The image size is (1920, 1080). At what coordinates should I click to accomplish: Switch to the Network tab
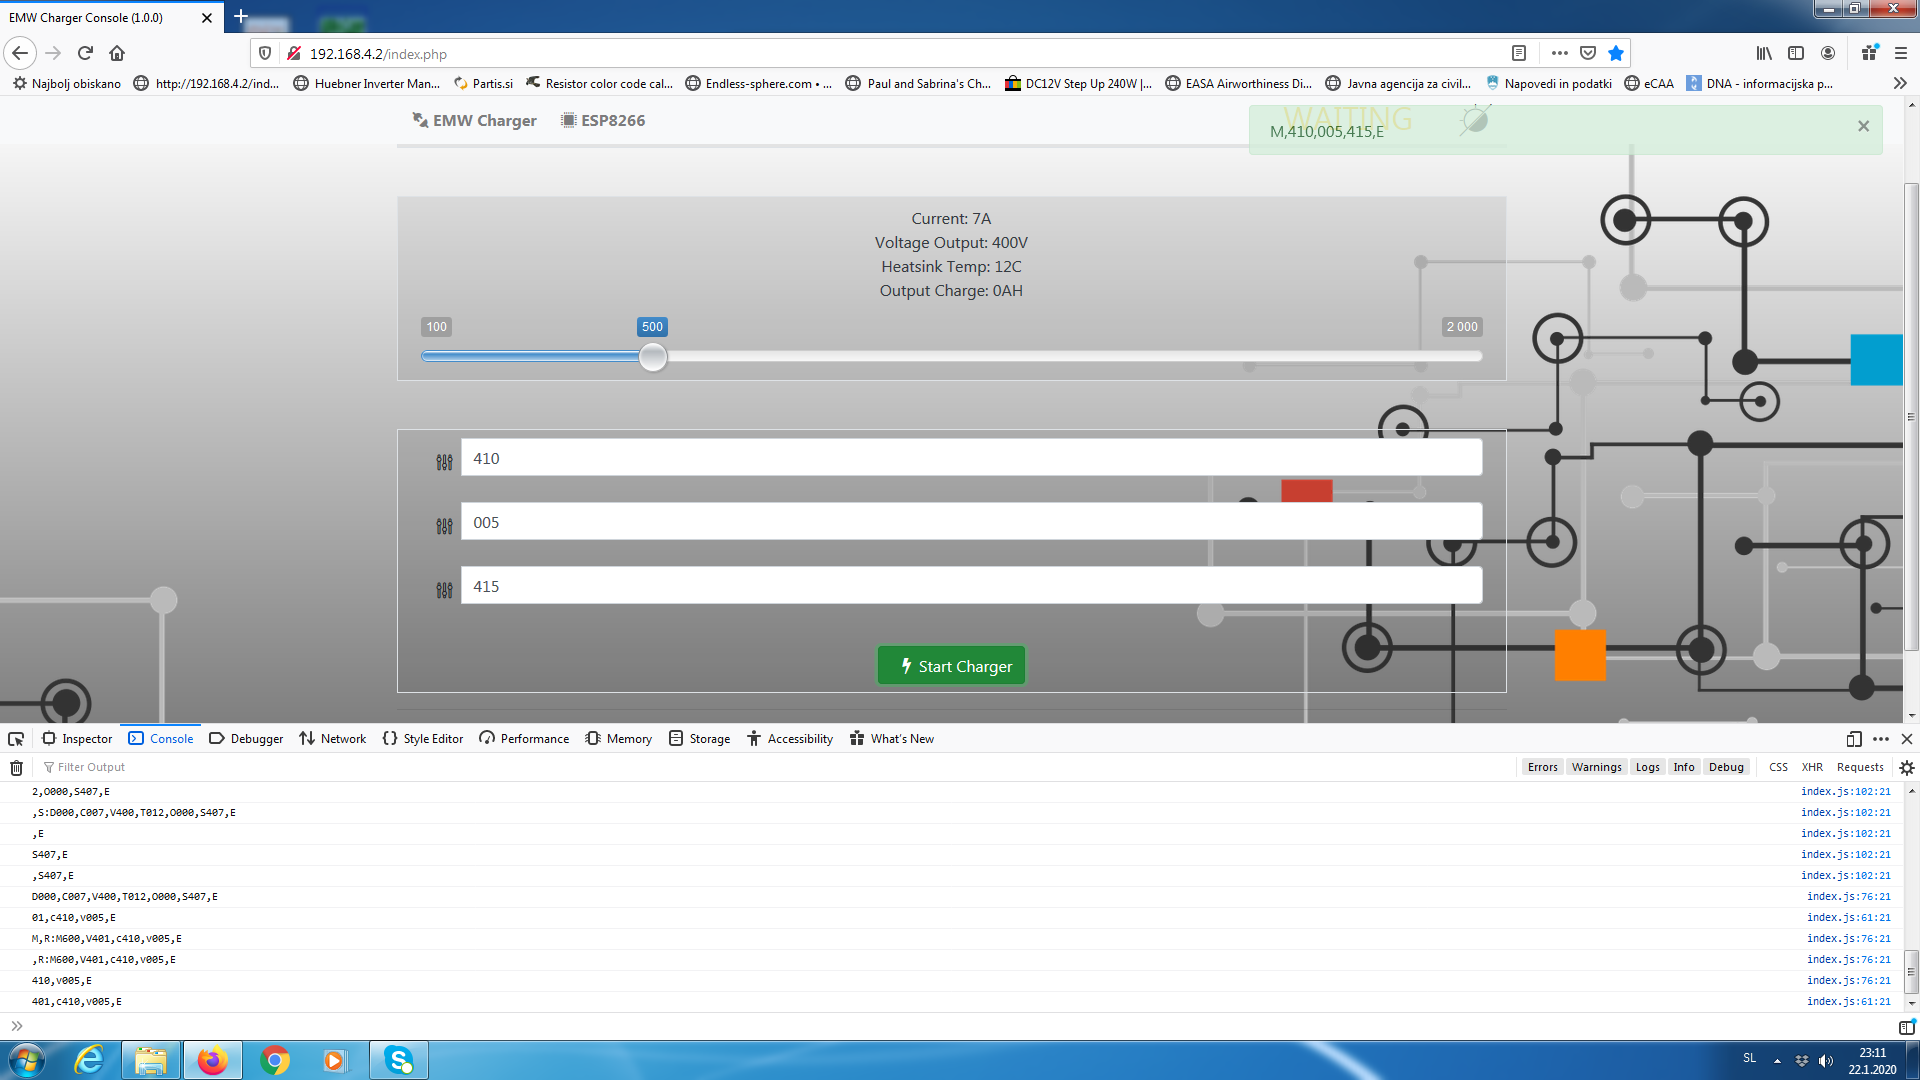(333, 739)
